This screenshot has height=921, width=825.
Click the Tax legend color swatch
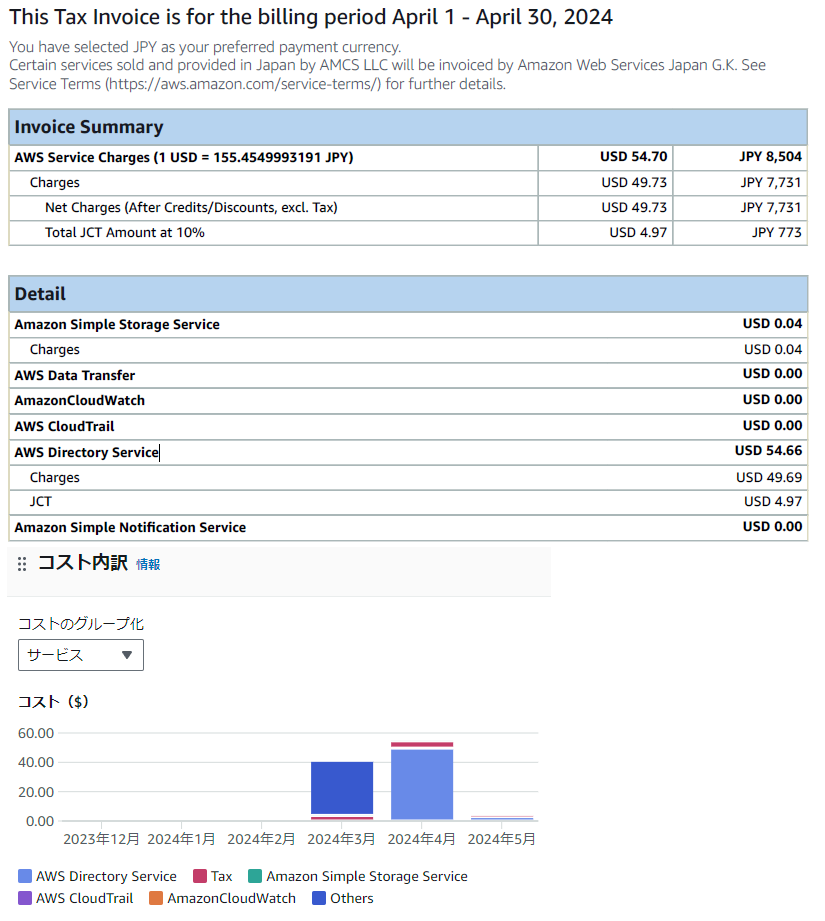click(x=200, y=877)
